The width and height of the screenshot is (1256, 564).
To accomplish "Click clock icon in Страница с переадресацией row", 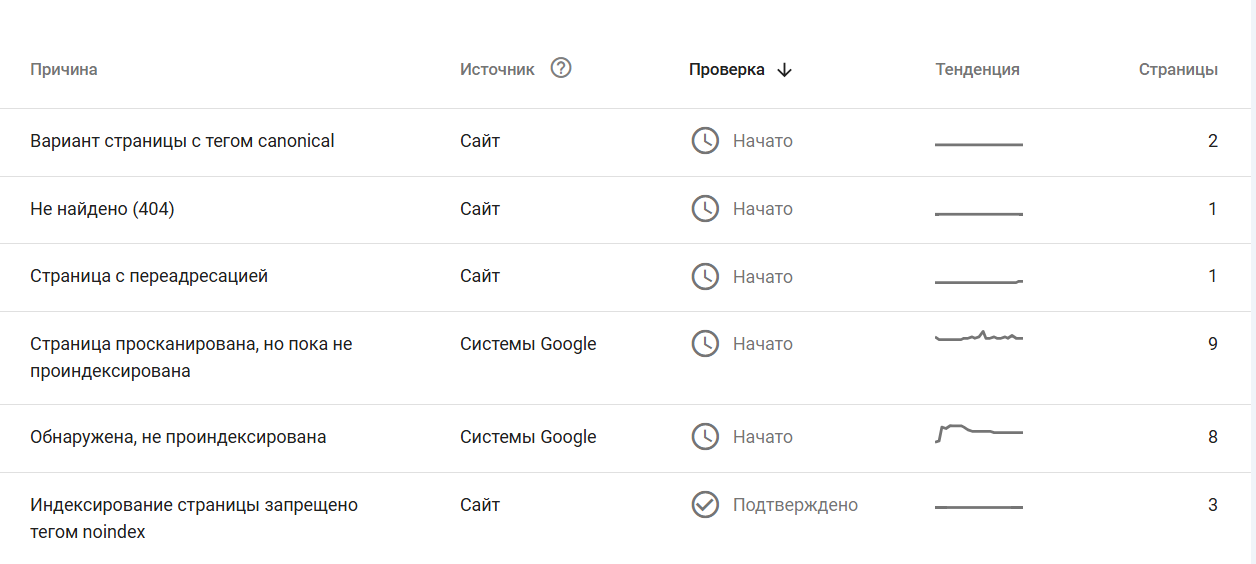I will point(705,277).
